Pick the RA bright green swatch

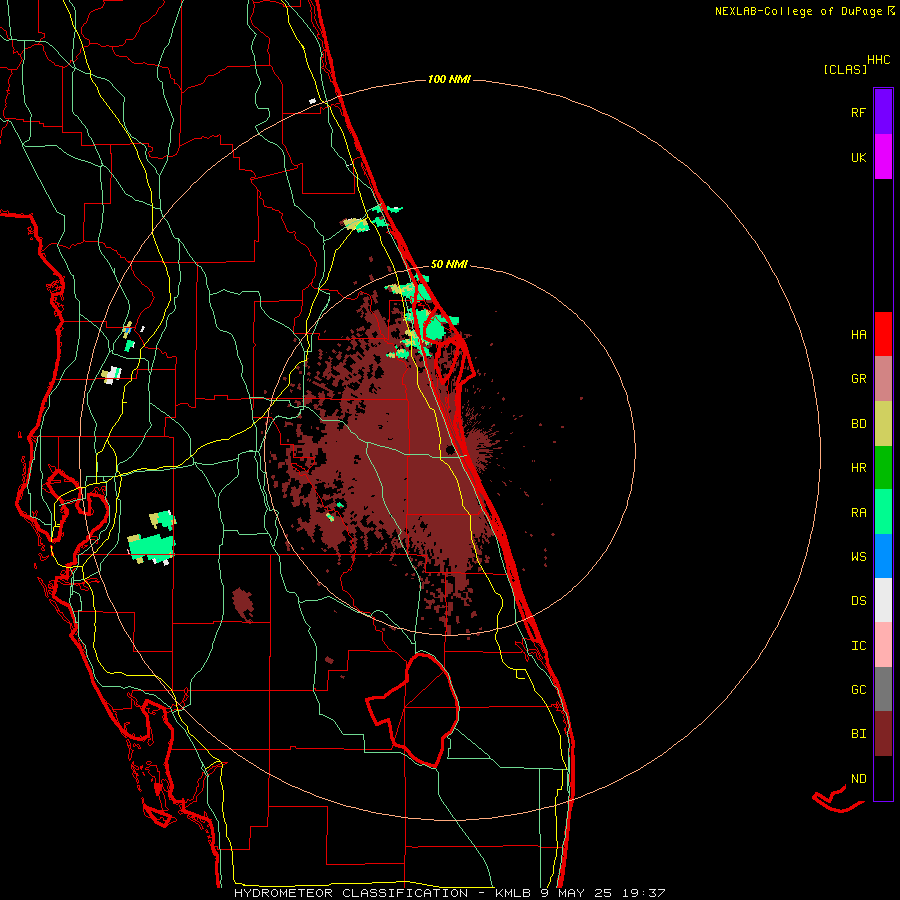(x=883, y=512)
